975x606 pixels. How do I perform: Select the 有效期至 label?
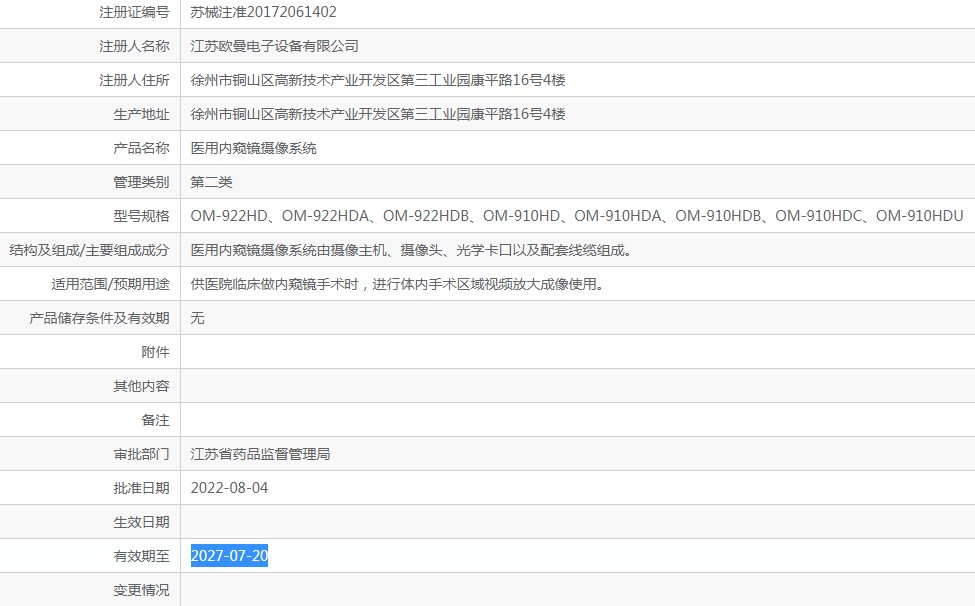[x=141, y=556]
